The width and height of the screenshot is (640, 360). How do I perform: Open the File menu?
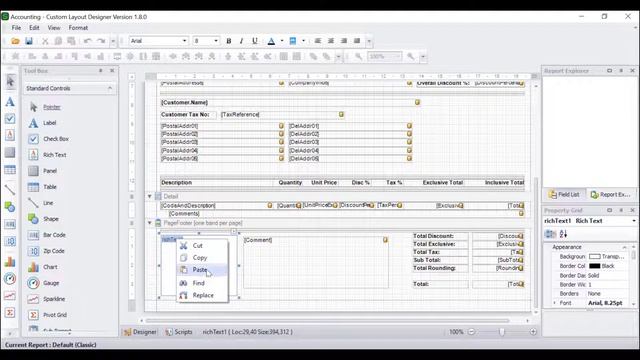pos(16,28)
